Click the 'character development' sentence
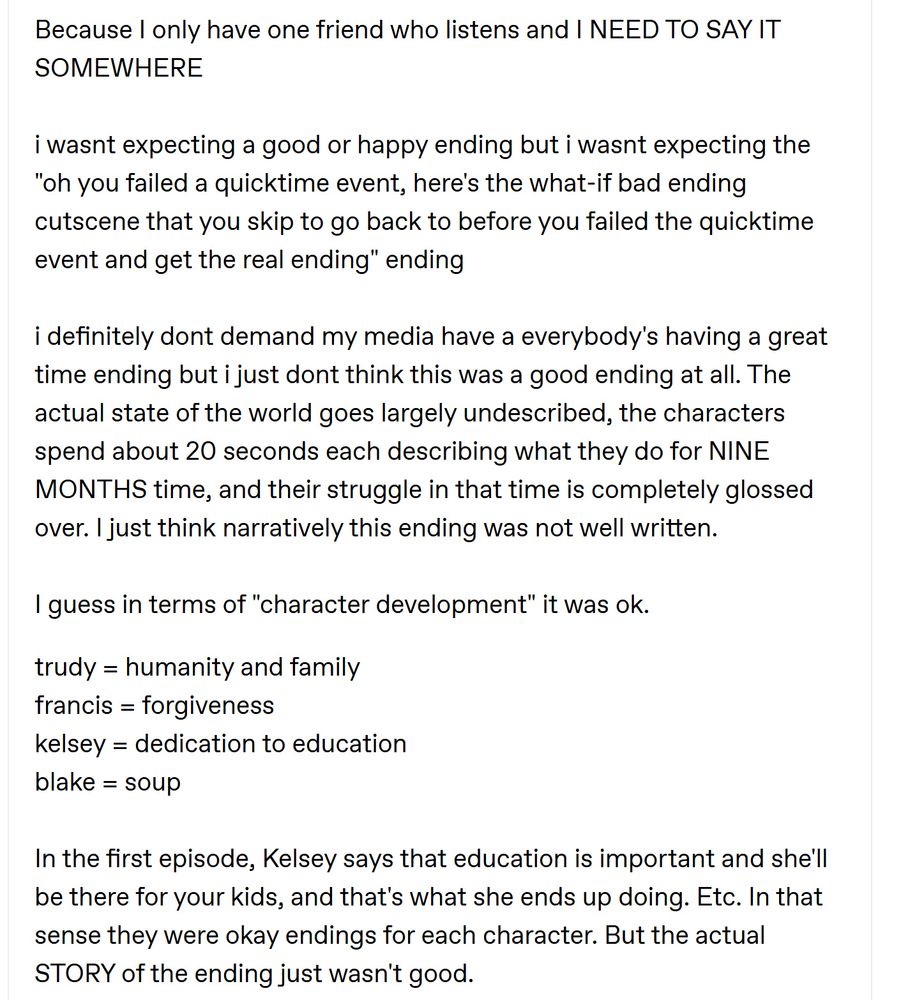The image size is (901, 1000). tap(342, 604)
